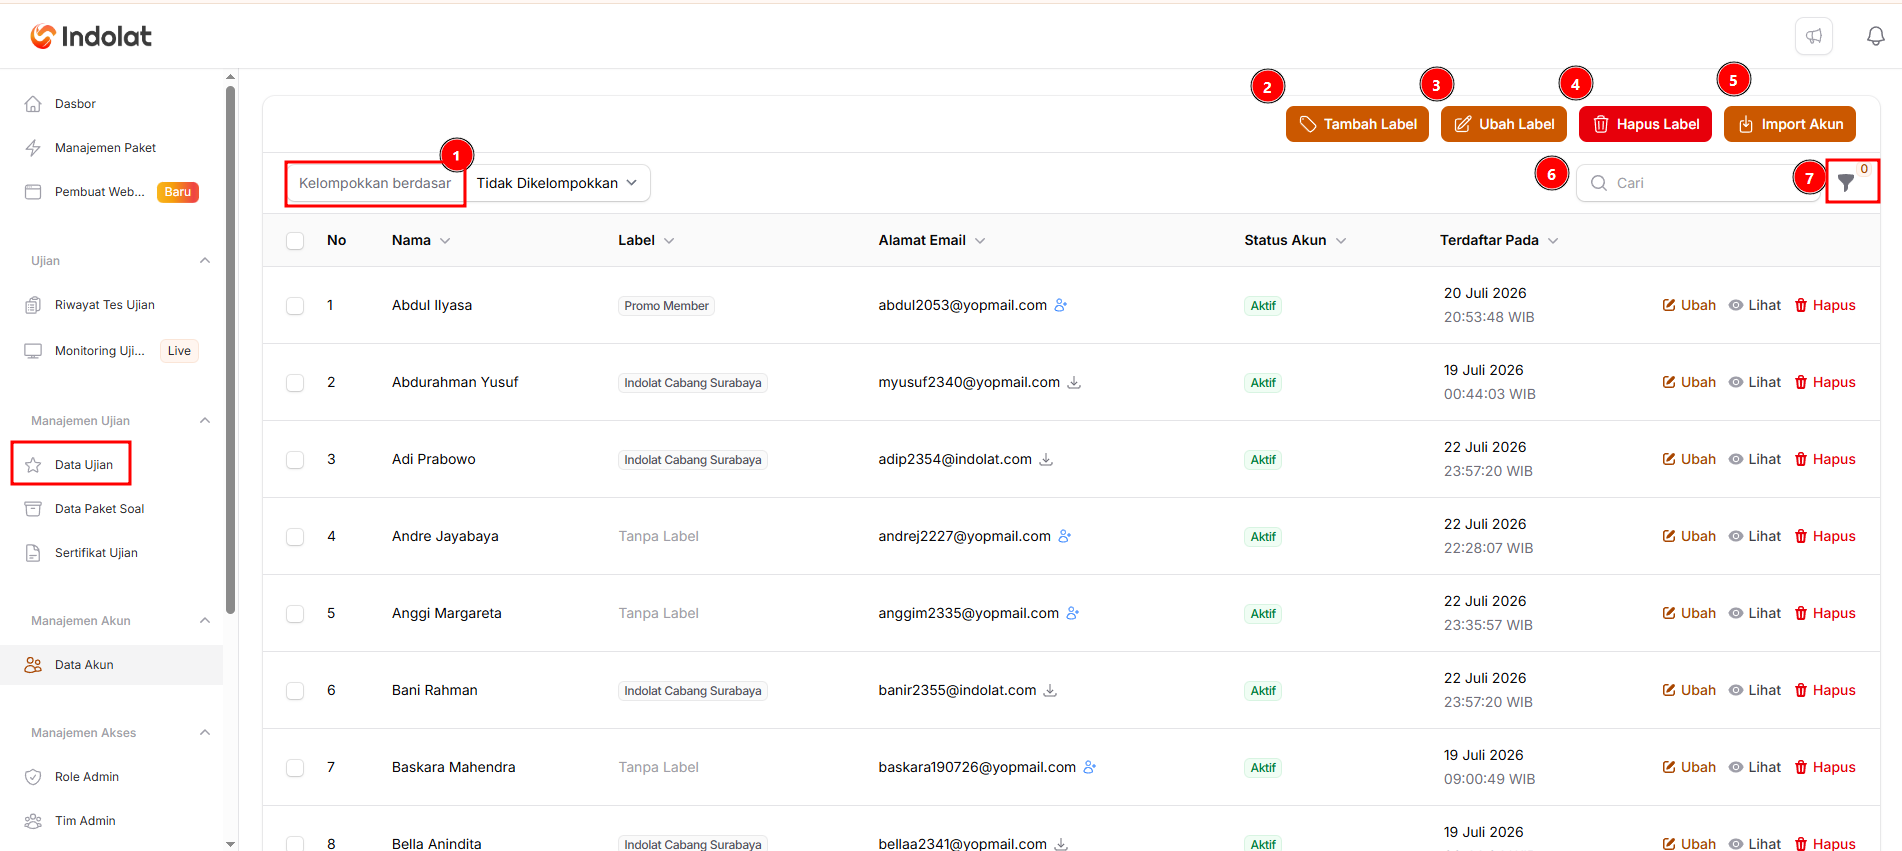The height and width of the screenshot is (851, 1902).
Task: Click the Sertifikat Ujian document icon
Action: pyautogui.click(x=33, y=553)
